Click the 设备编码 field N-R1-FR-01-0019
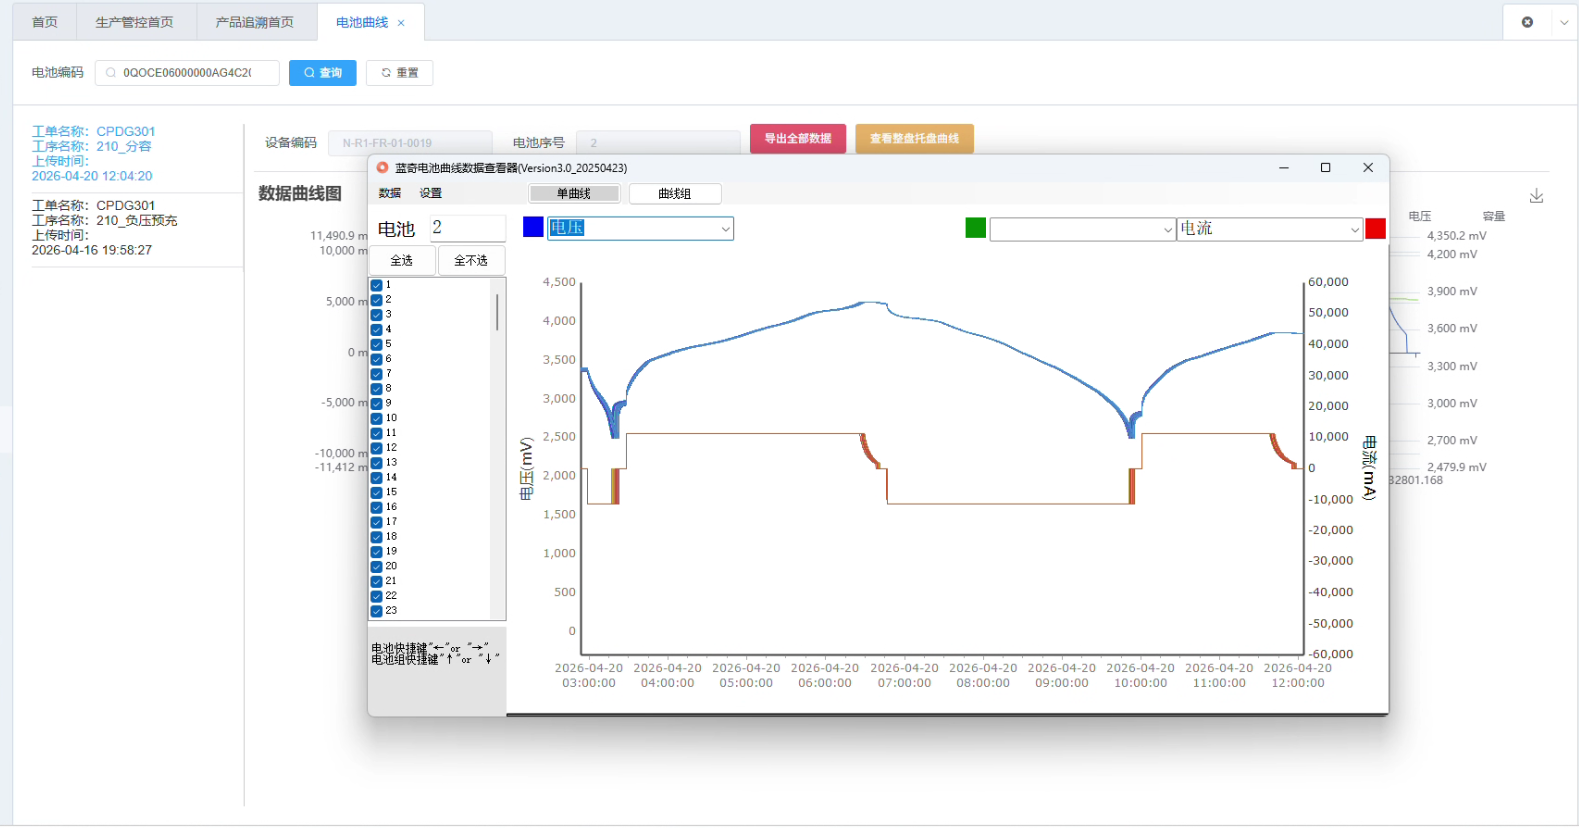The width and height of the screenshot is (1579, 828). click(410, 143)
